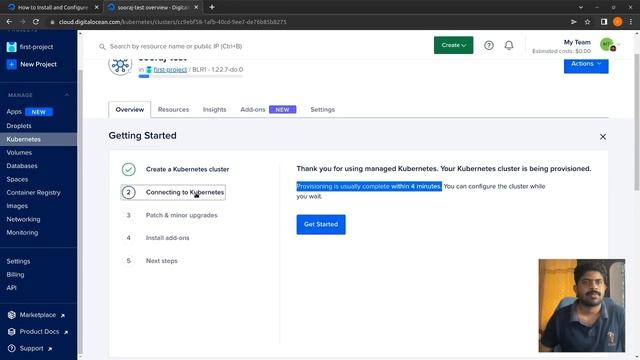Open the browser tab search chevron
Screen dimensions: 640x360
(x=580, y=7)
